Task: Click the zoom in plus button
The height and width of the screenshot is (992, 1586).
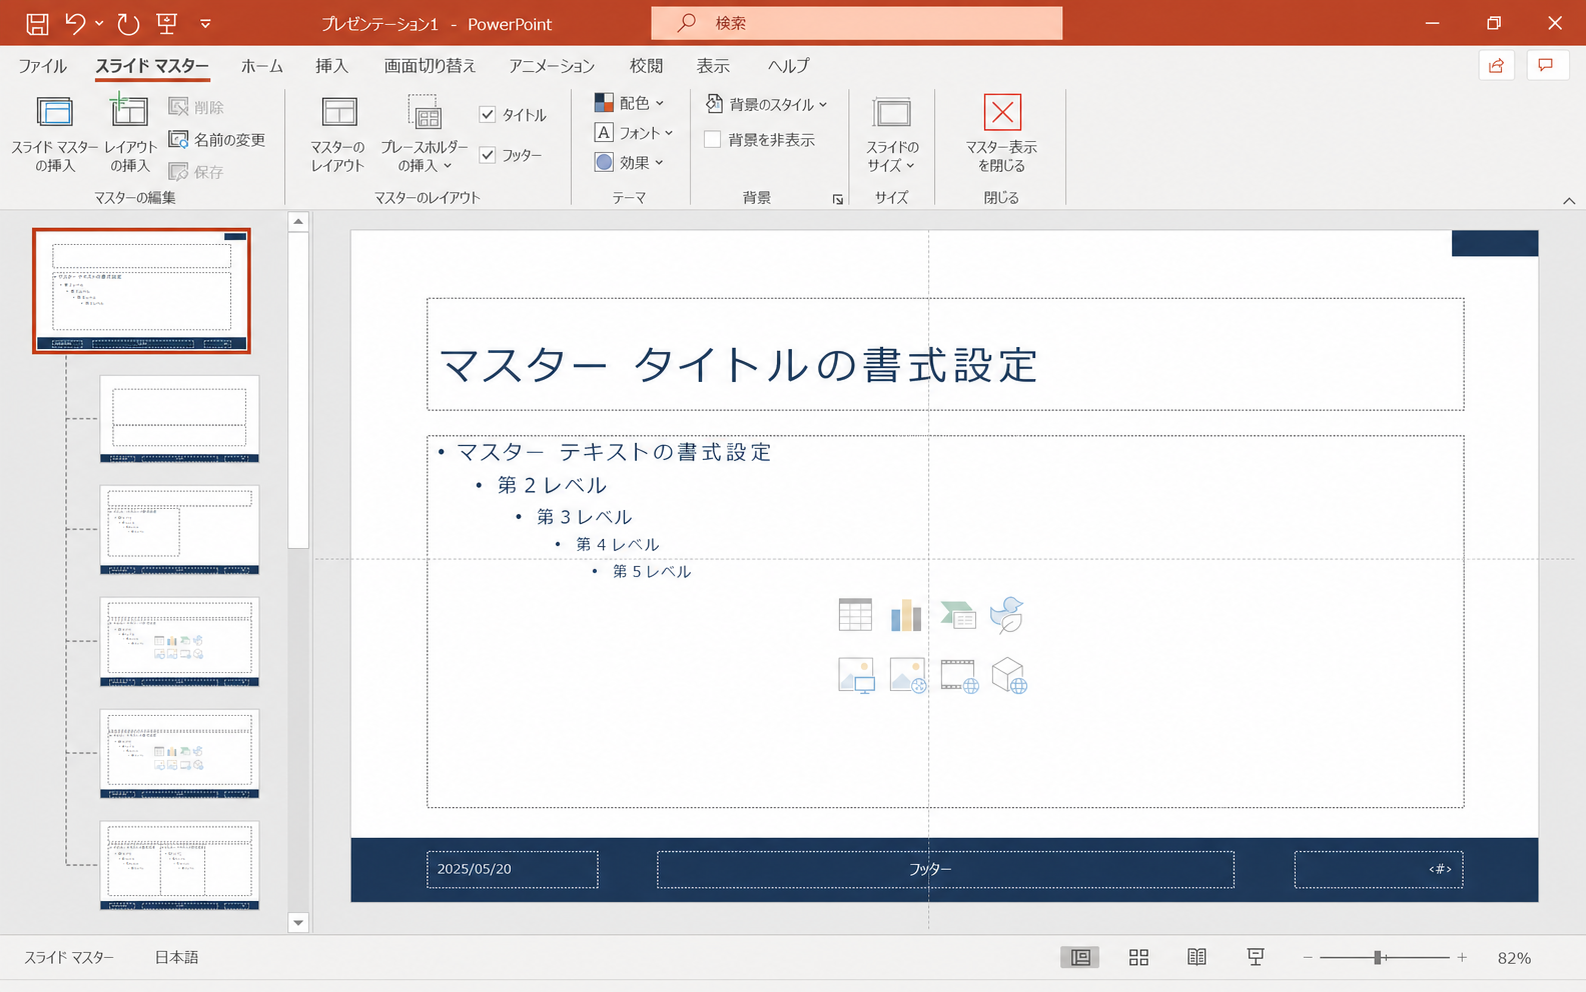Action: (1462, 957)
